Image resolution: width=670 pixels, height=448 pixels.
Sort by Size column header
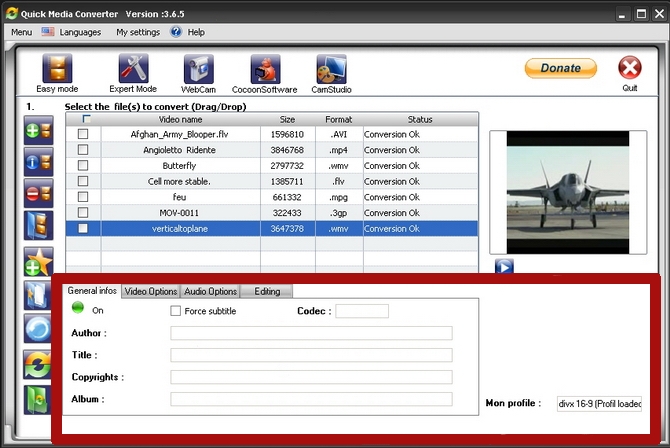(287, 119)
